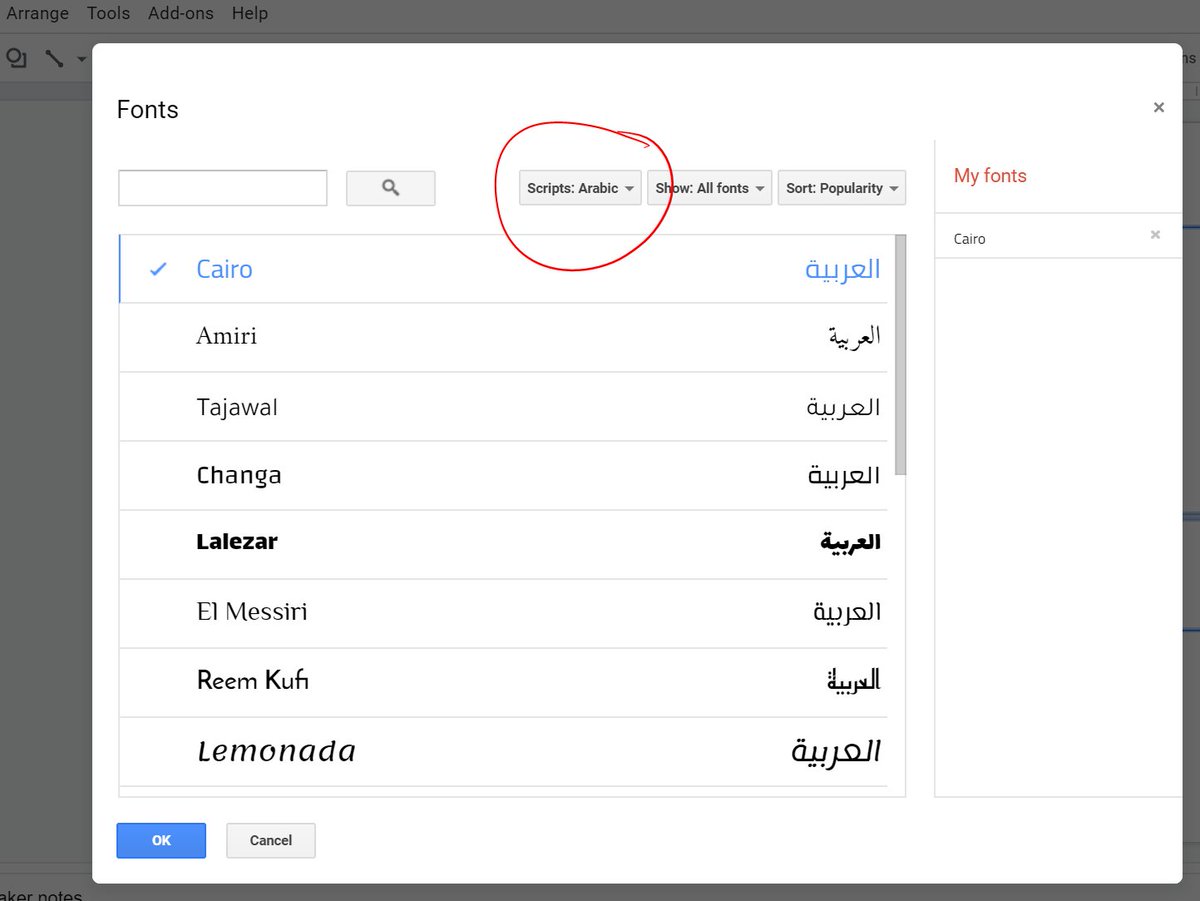Open the Tools menu
This screenshot has width=1200, height=901.
pyautogui.click(x=108, y=13)
